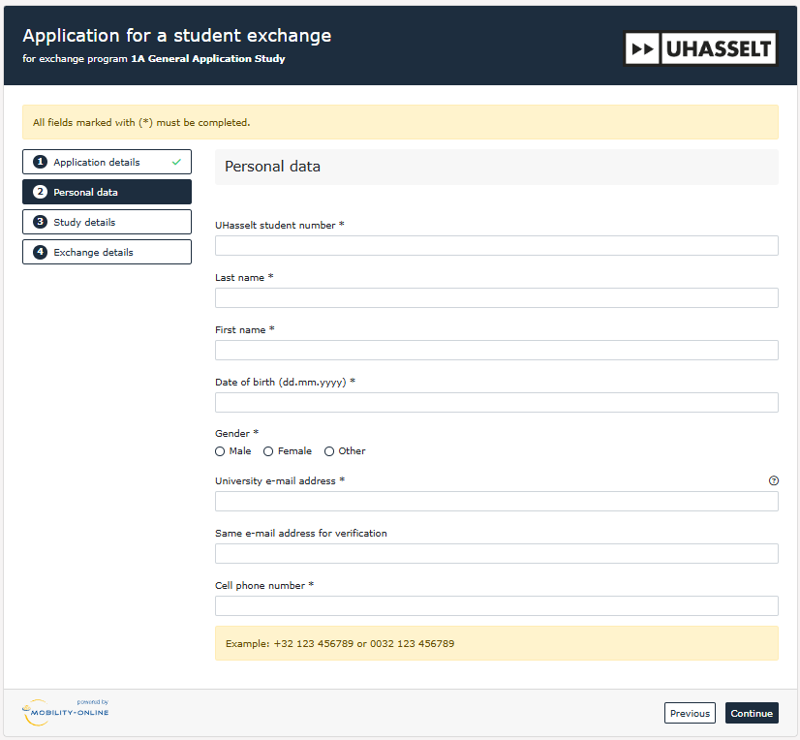
Task: Click the Date of birth field
Action: click(x=496, y=402)
